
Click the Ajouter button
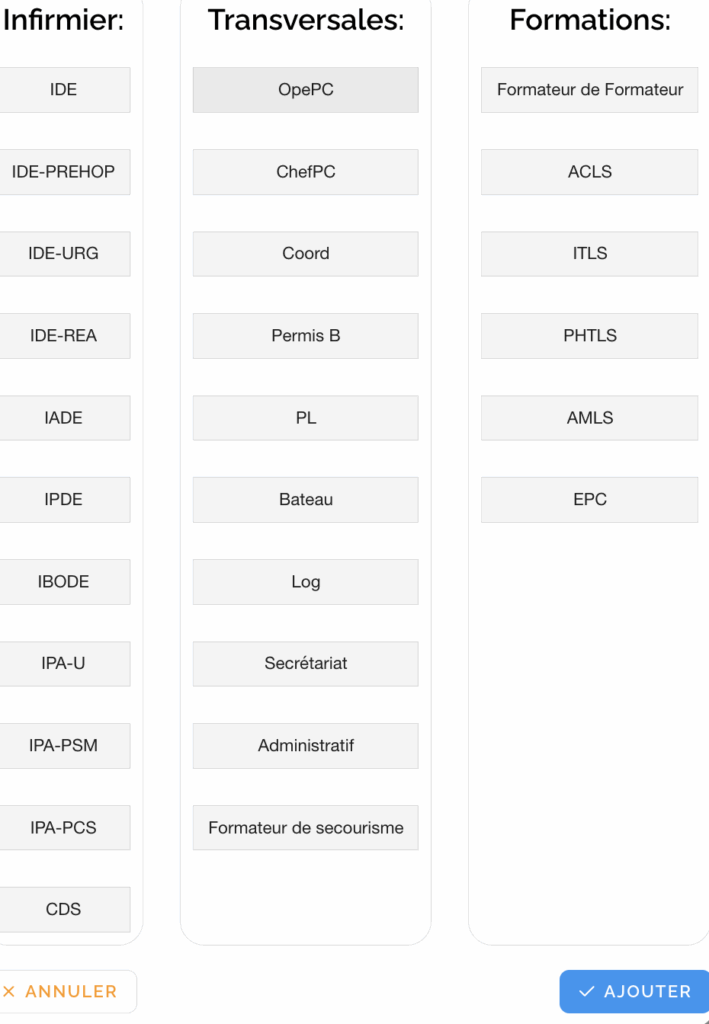coord(634,991)
